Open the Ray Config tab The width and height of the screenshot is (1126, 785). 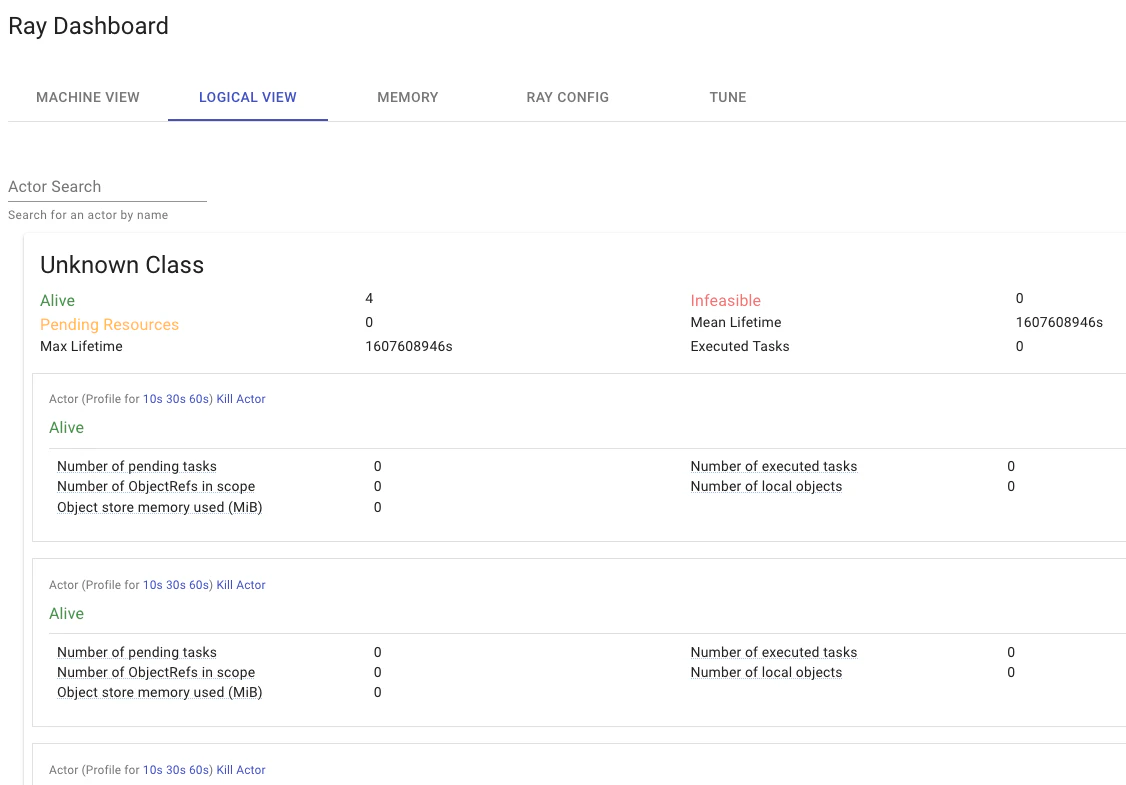[x=567, y=98]
